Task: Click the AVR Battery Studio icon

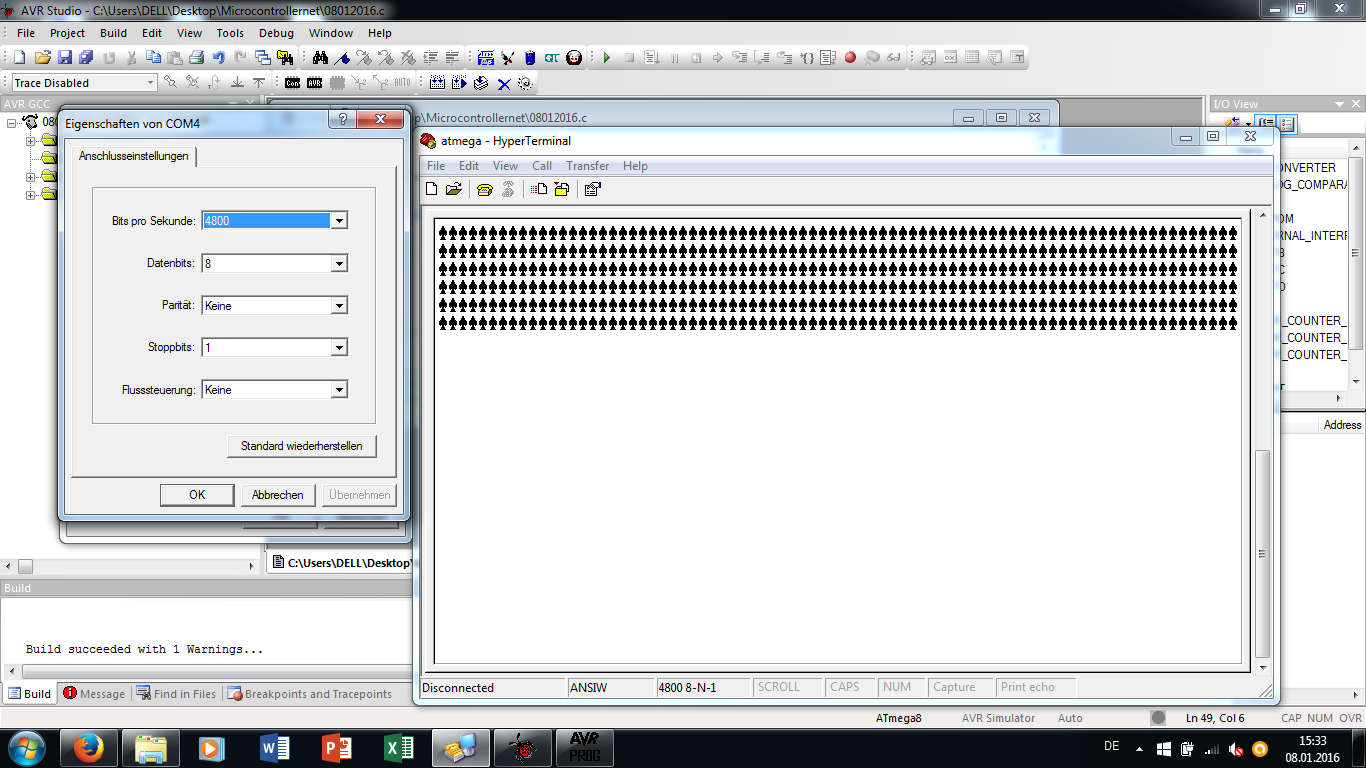Action: [x=530, y=58]
